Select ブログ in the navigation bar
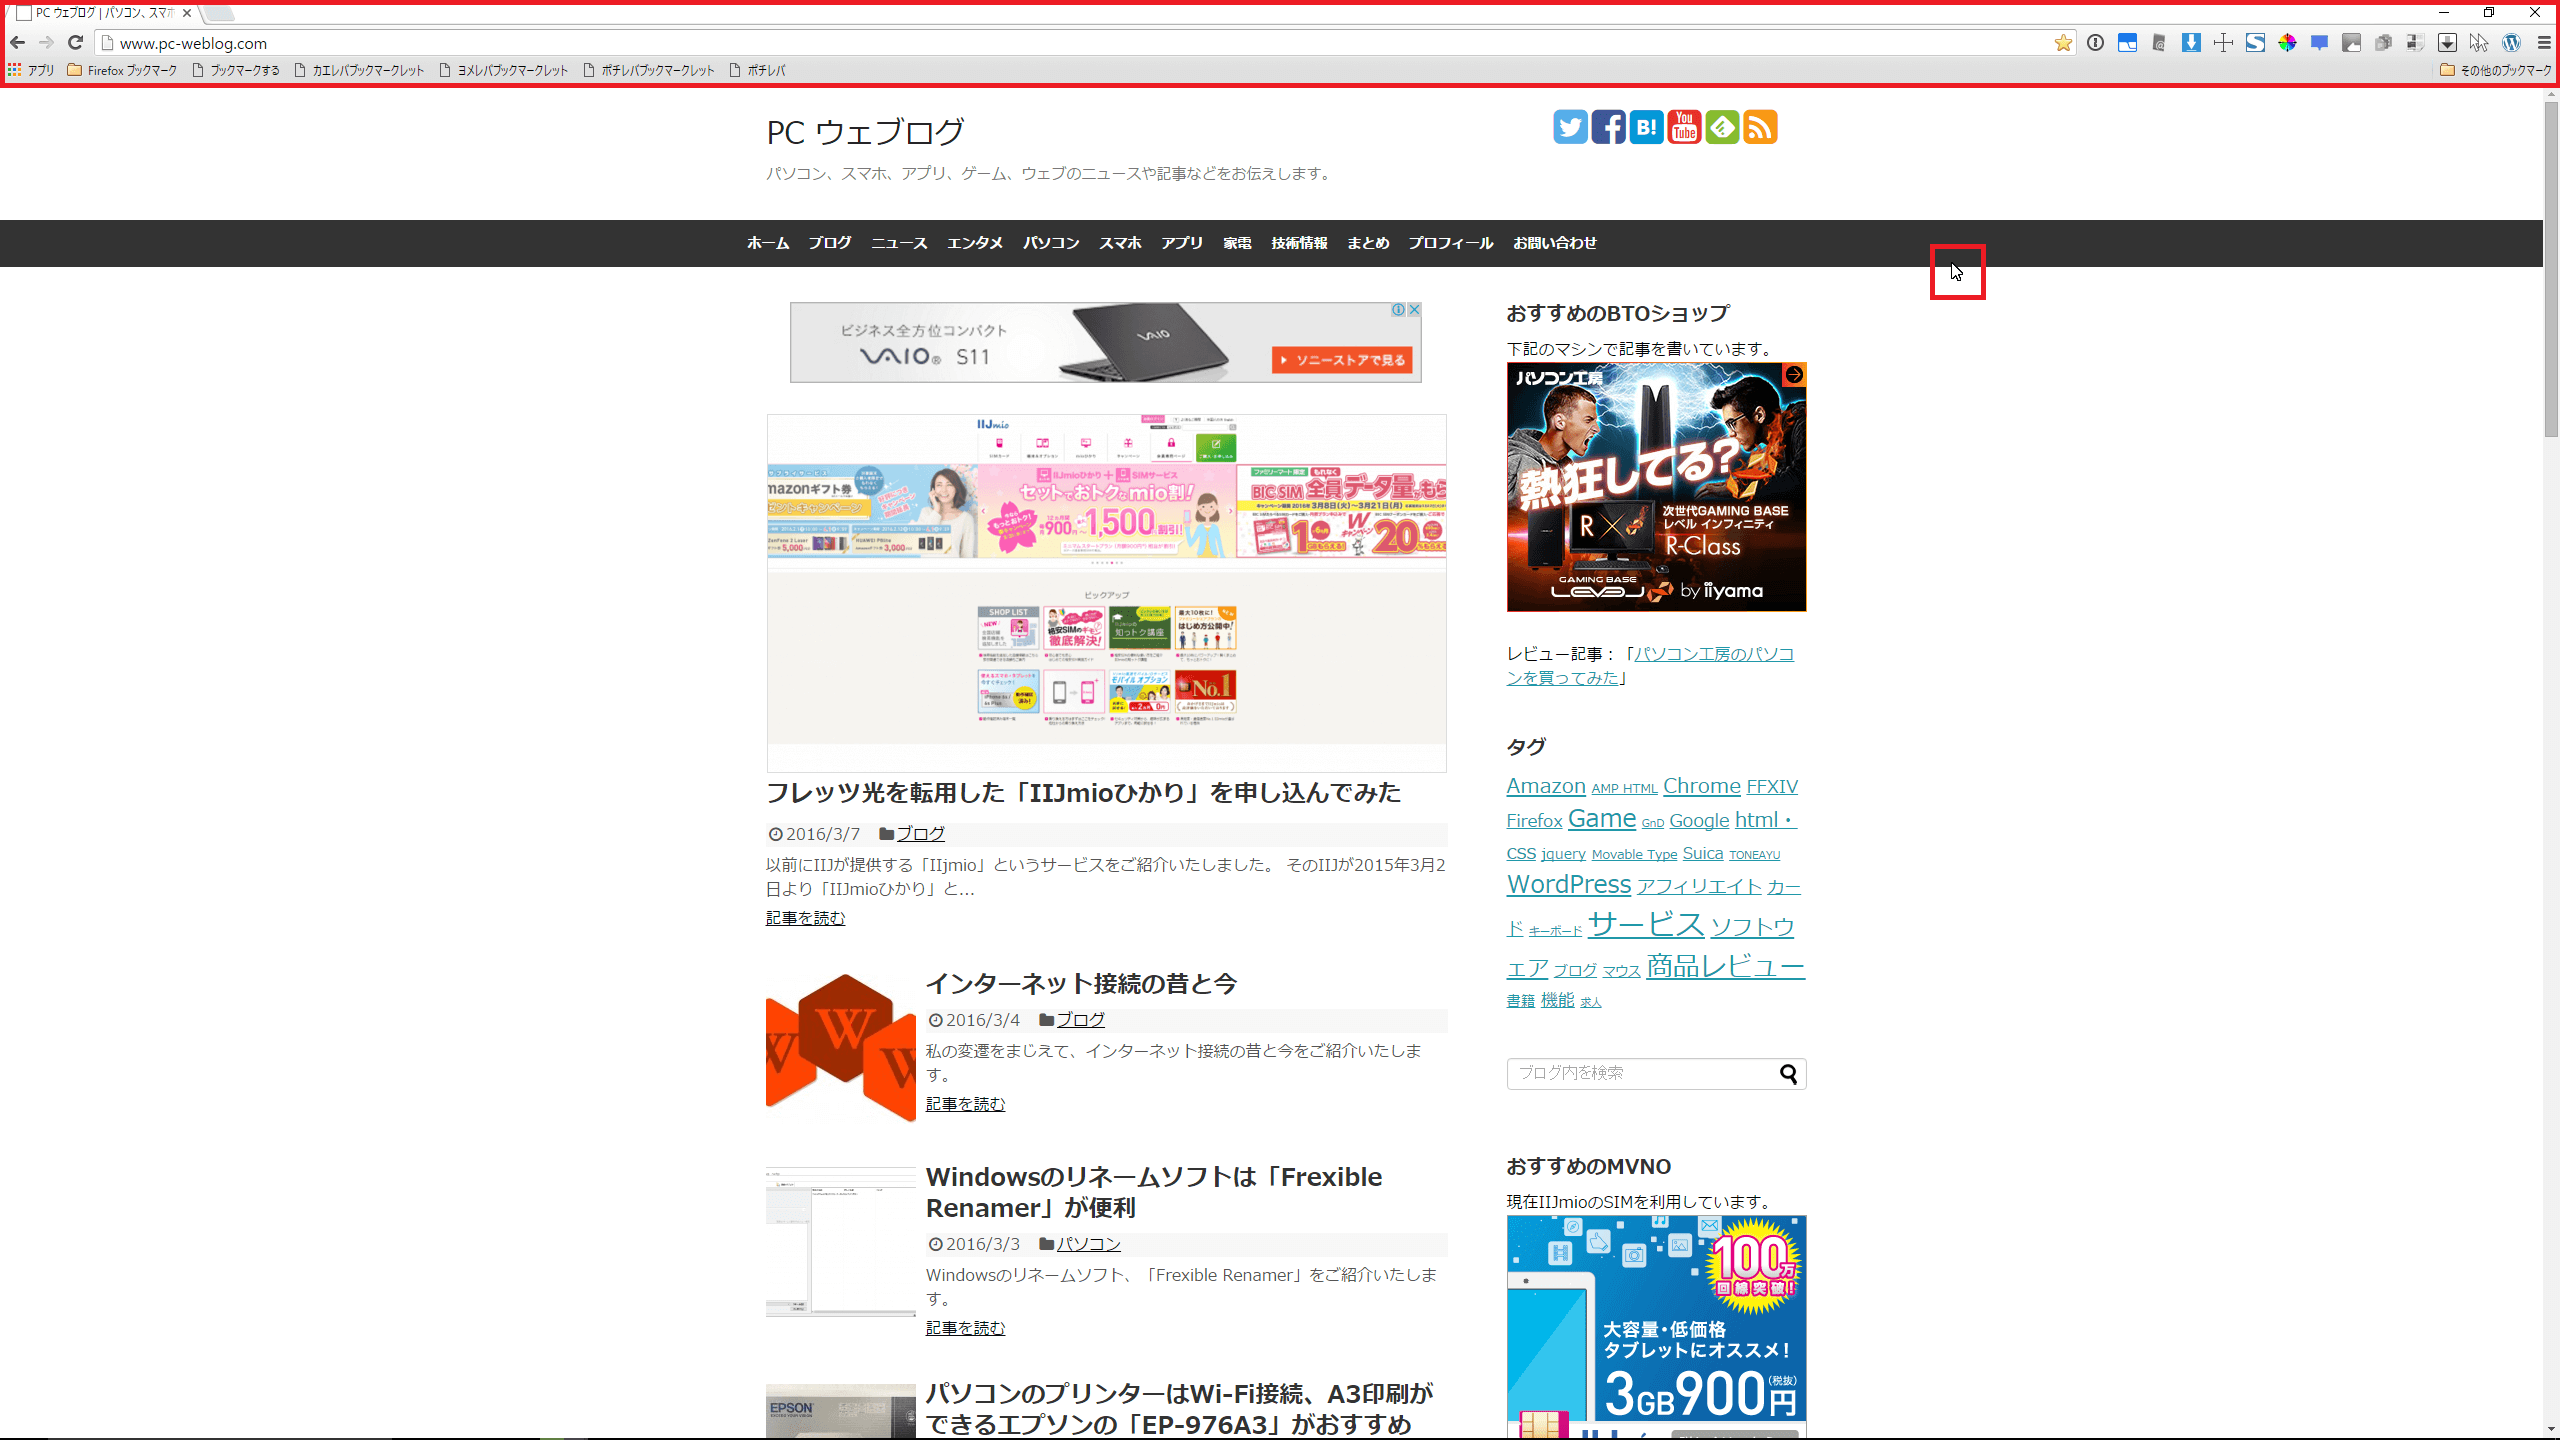2560x1440 pixels. [830, 243]
